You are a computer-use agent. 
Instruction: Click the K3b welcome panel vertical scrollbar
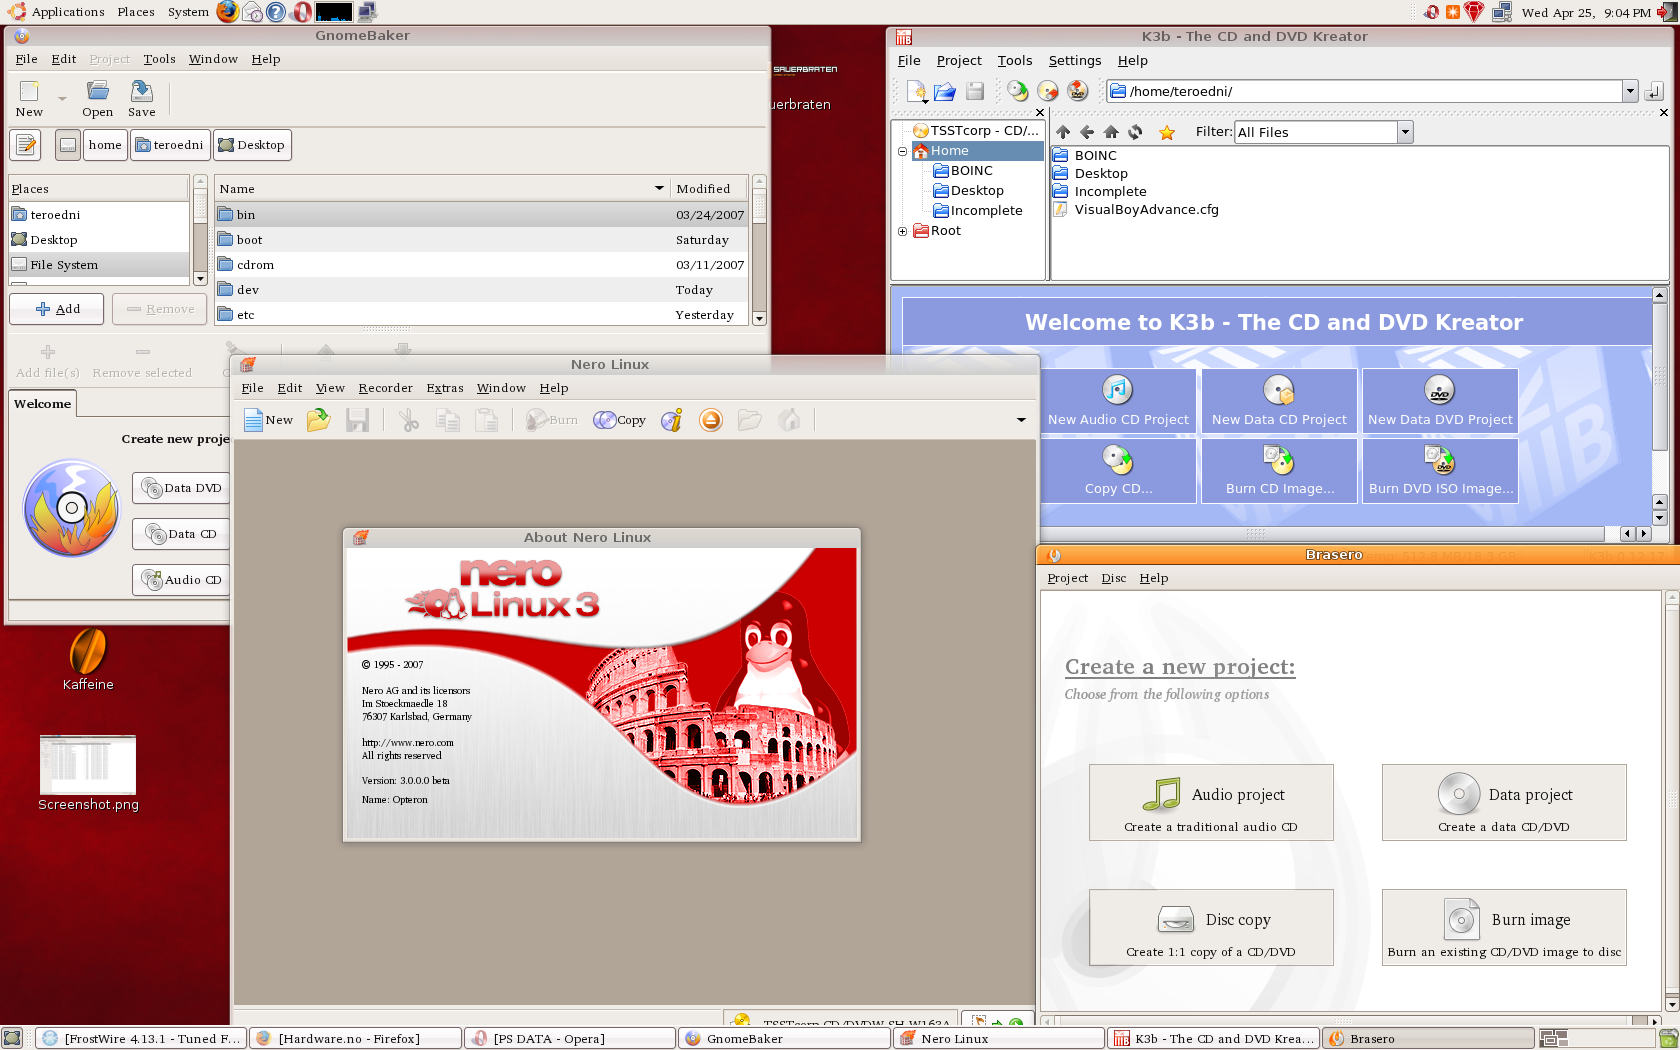(1660, 406)
